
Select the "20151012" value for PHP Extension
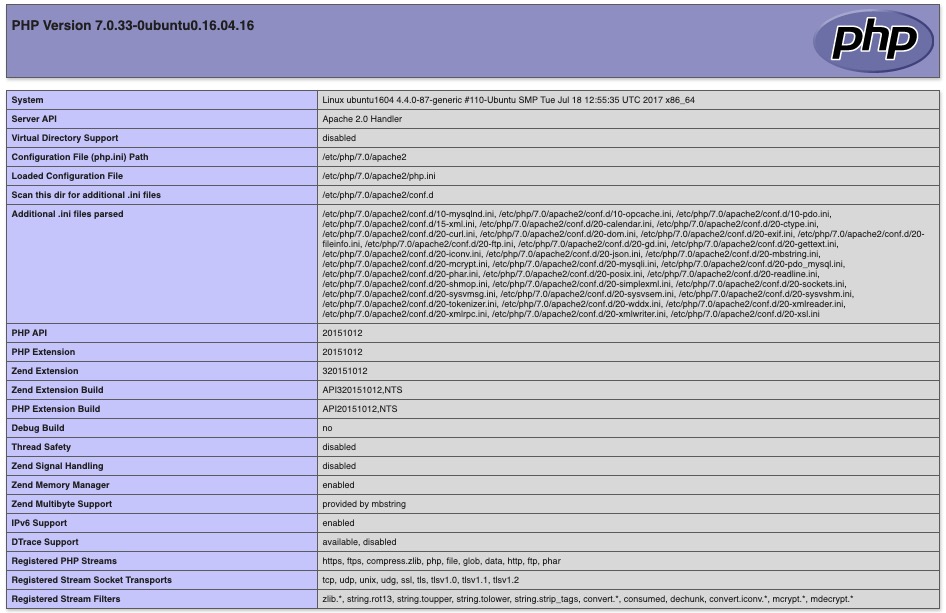342,352
